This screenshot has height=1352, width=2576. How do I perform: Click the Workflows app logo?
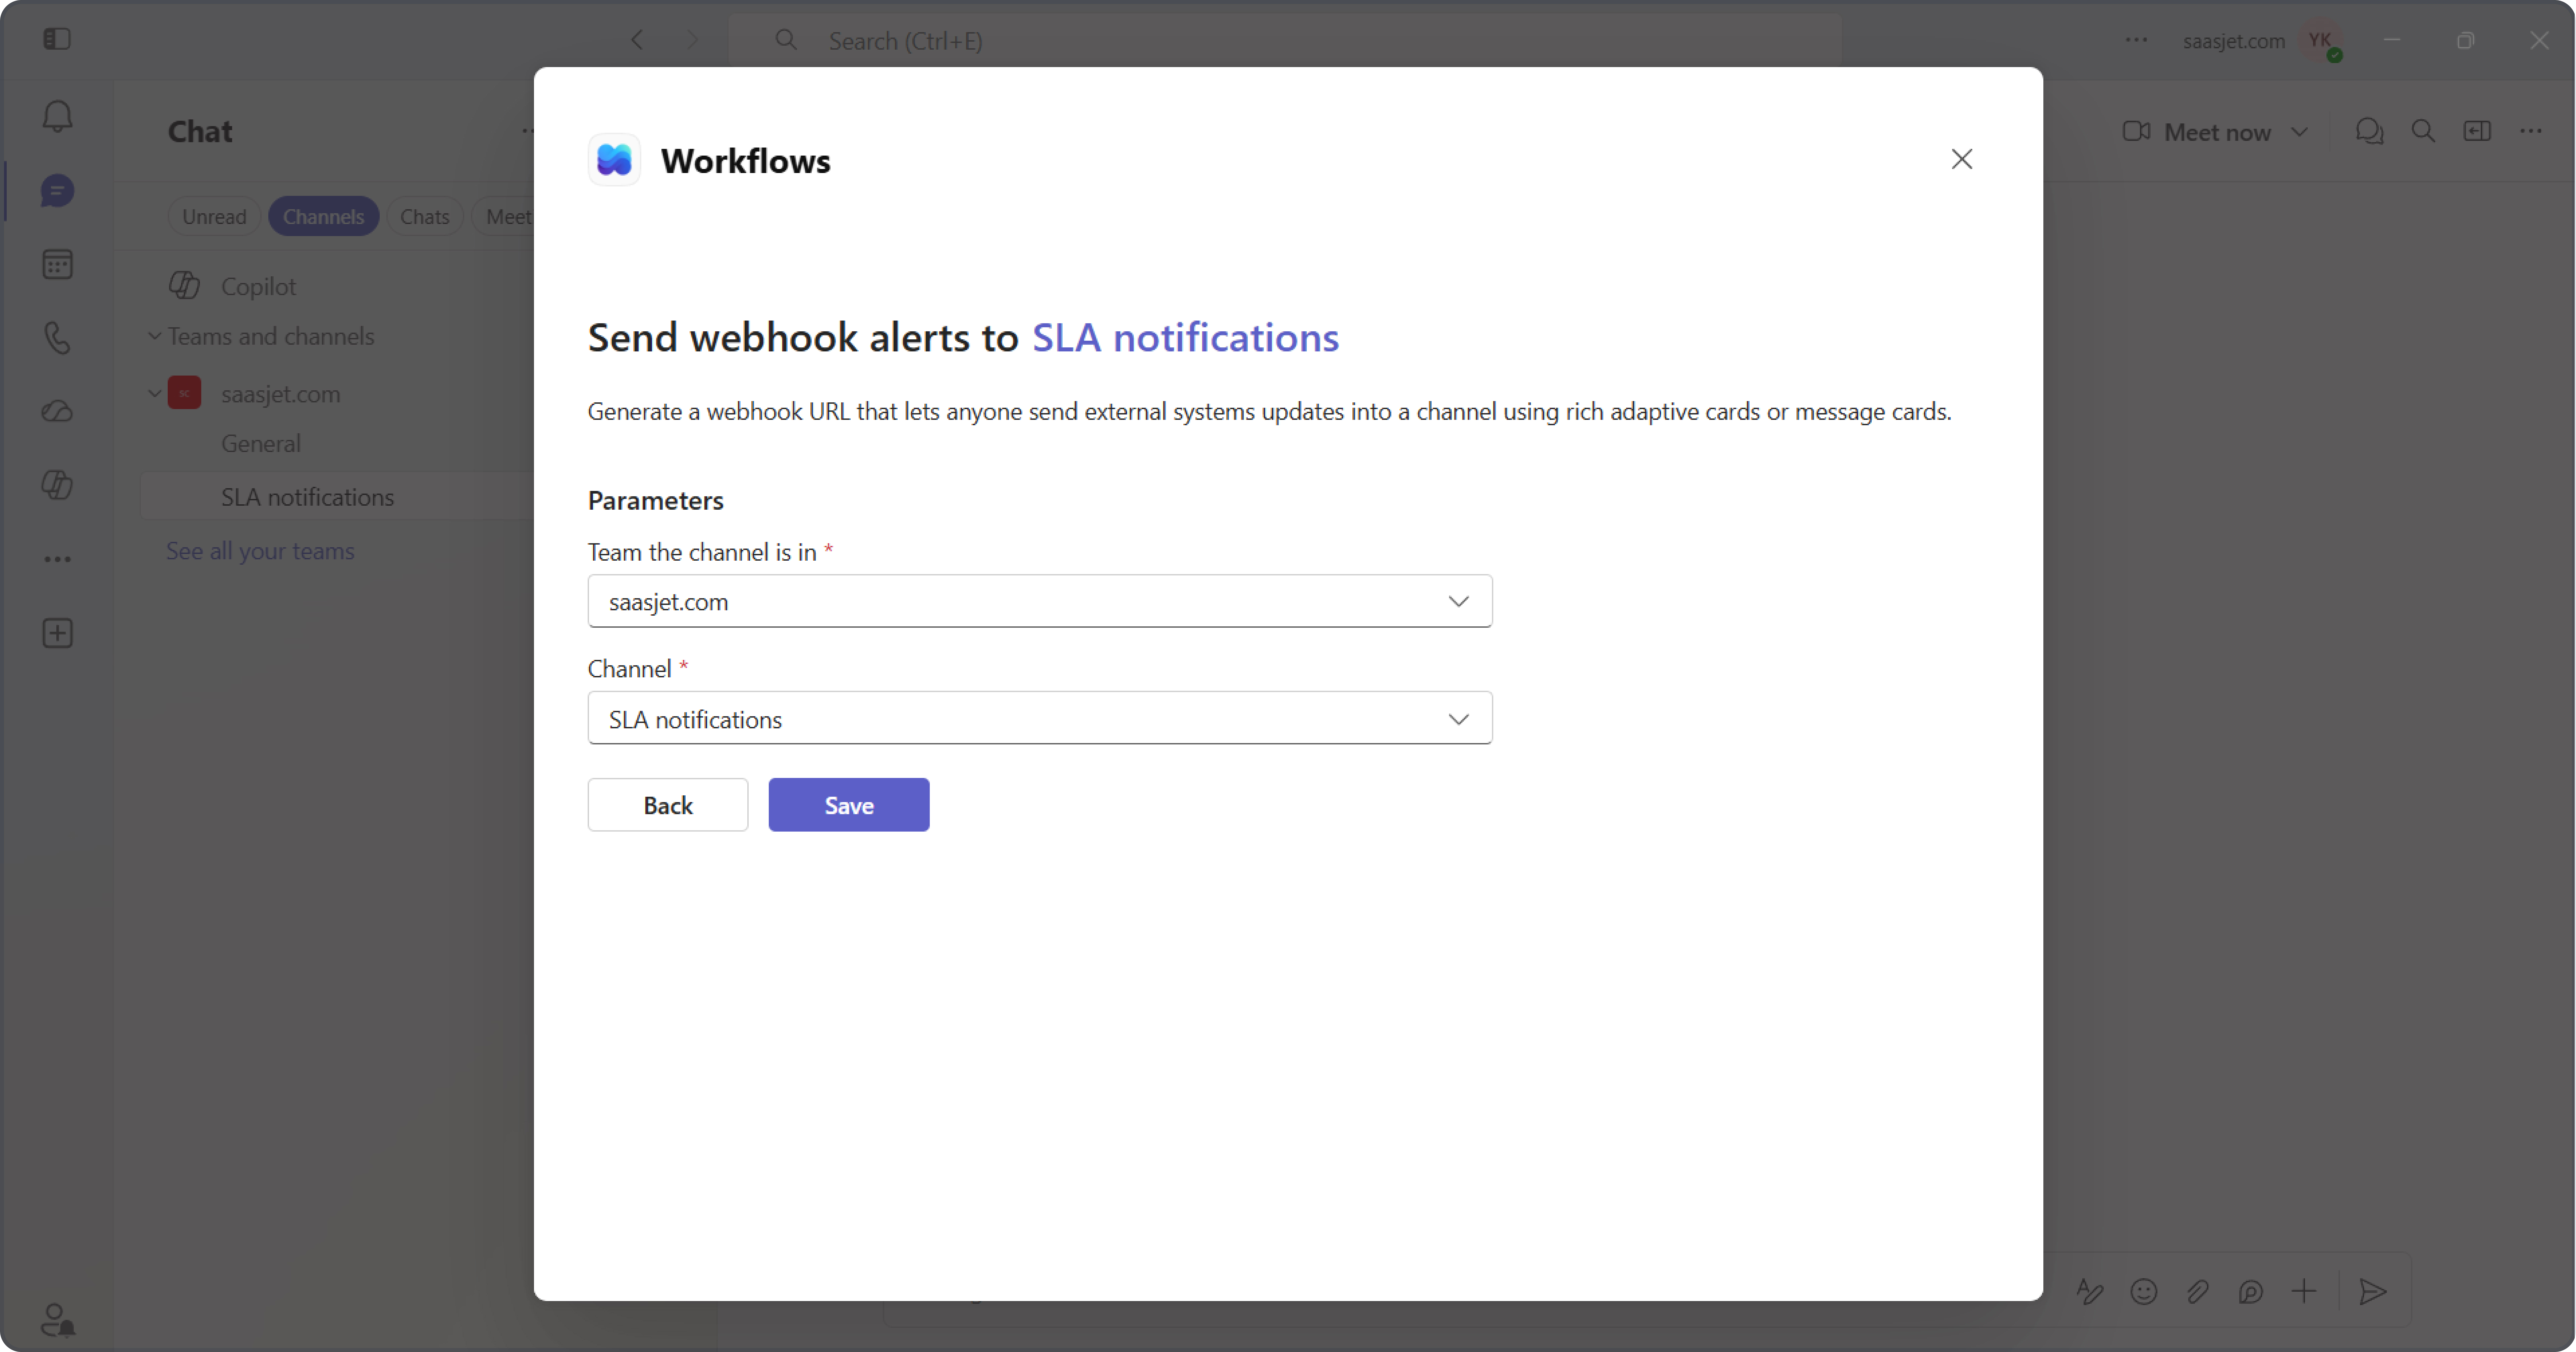614,160
